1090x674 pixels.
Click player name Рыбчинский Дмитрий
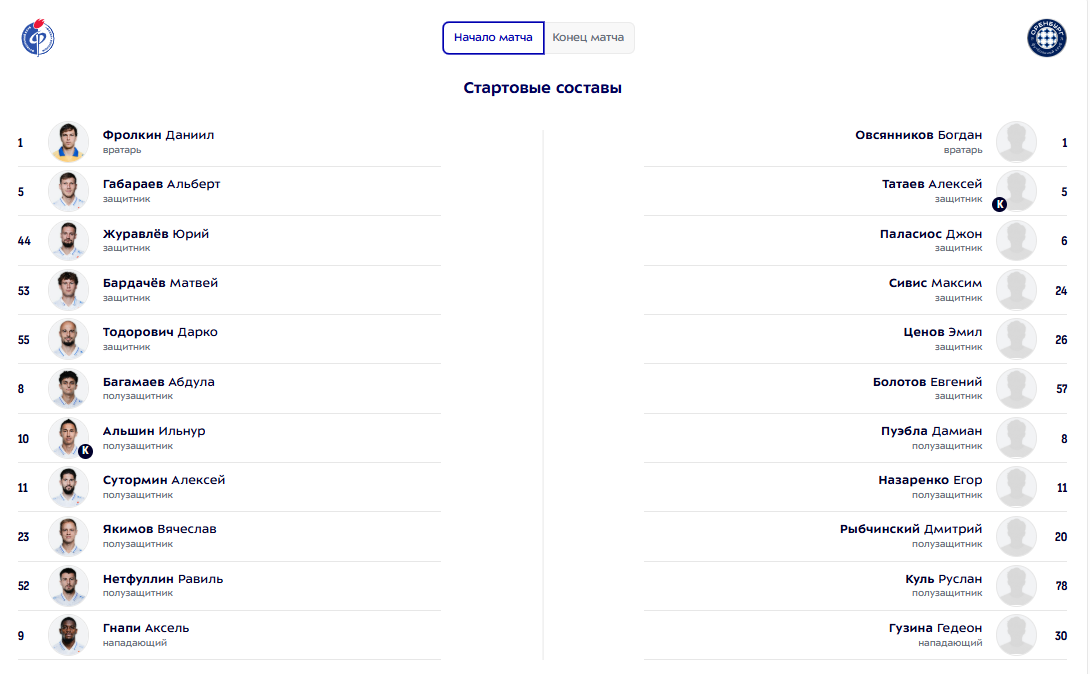click(911, 529)
